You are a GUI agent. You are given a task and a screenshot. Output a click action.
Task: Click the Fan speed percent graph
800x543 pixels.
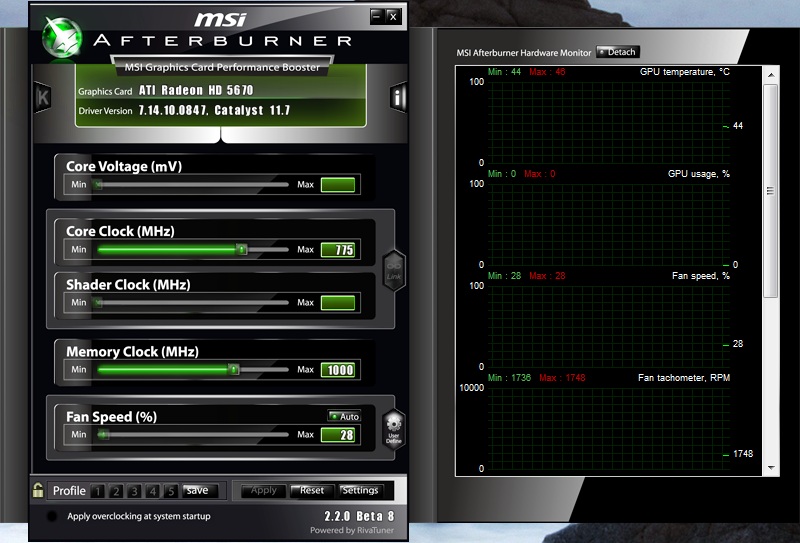coord(609,327)
